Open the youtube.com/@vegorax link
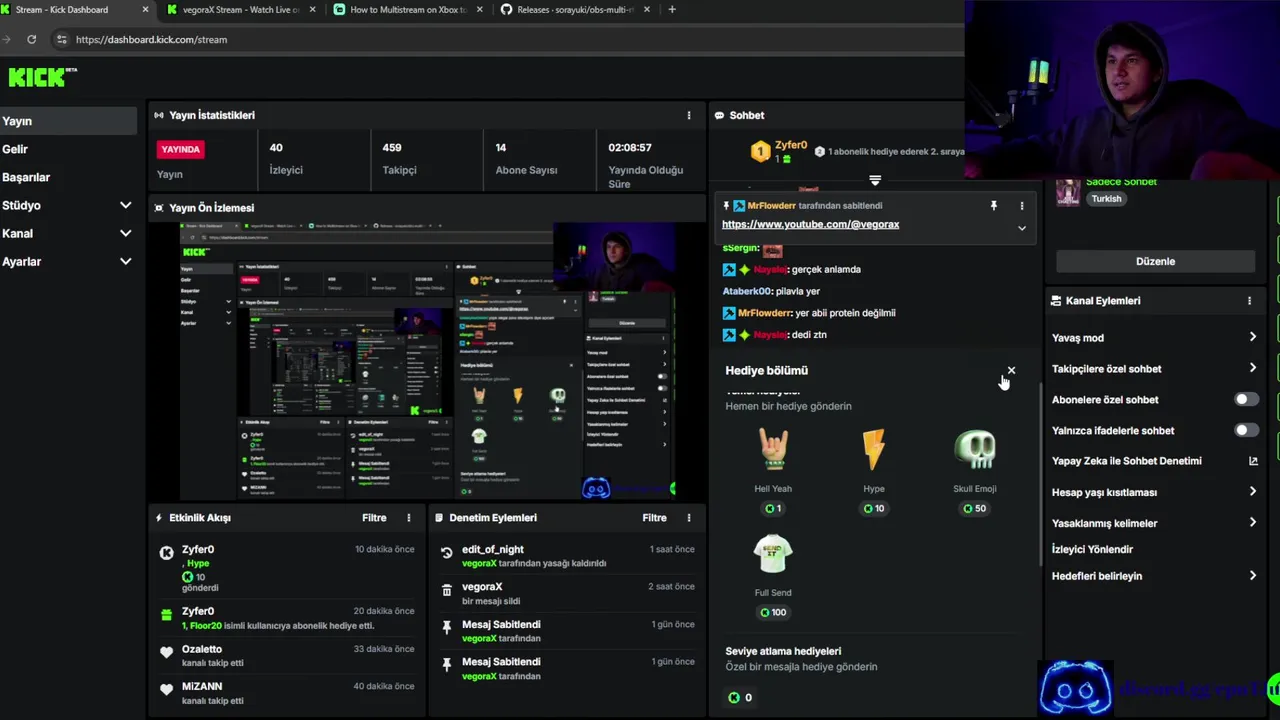 [x=810, y=225]
